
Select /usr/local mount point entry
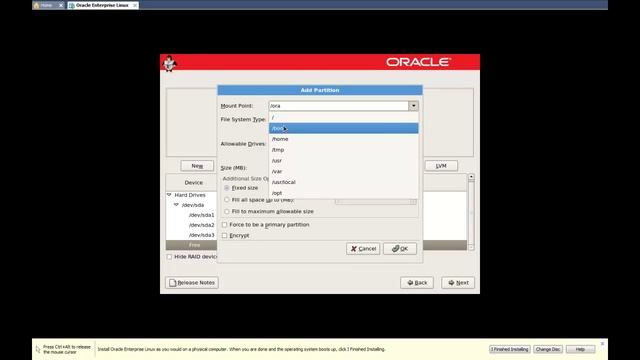pyautogui.click(x=344, y=182)
